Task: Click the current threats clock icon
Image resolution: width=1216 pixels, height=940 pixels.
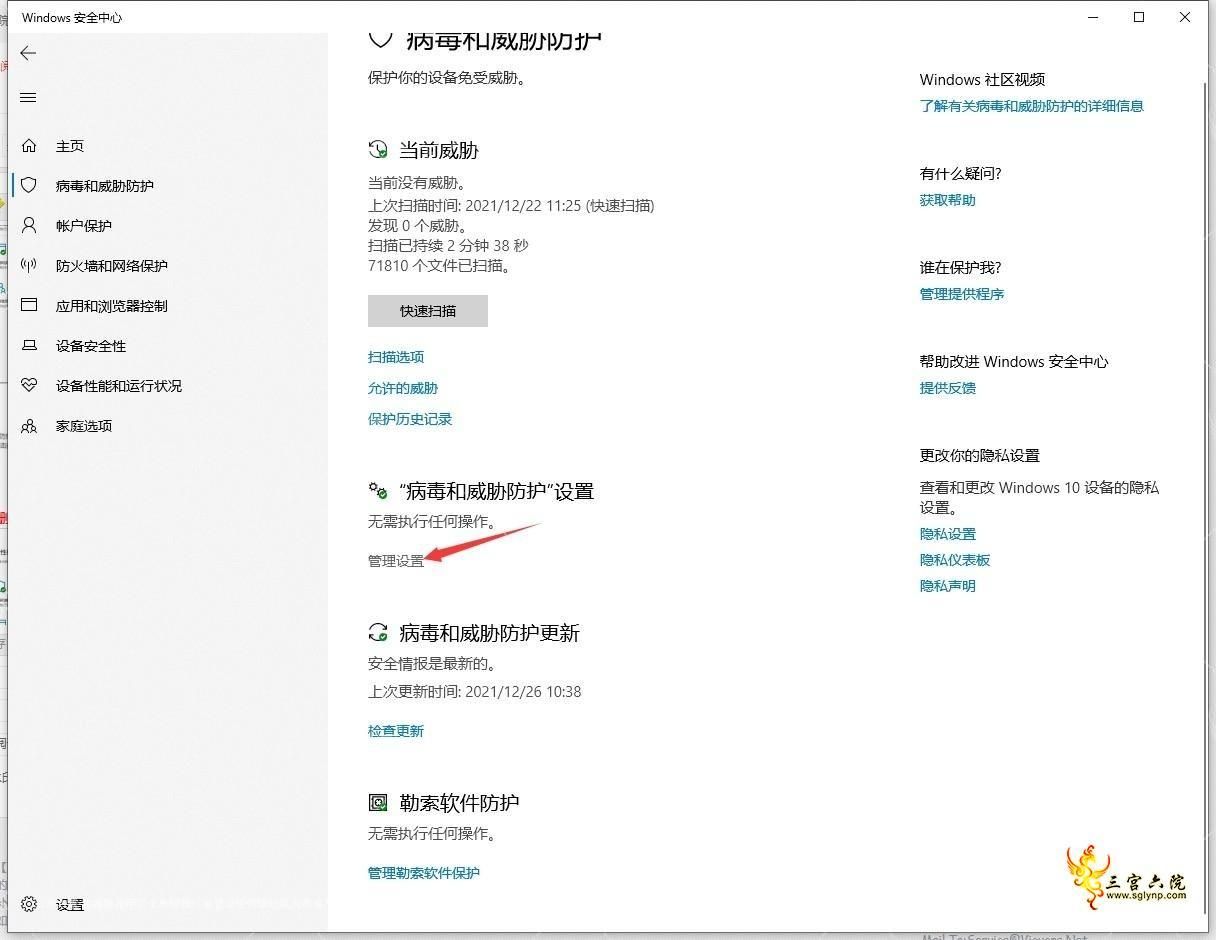Action: tap(378, 150)
